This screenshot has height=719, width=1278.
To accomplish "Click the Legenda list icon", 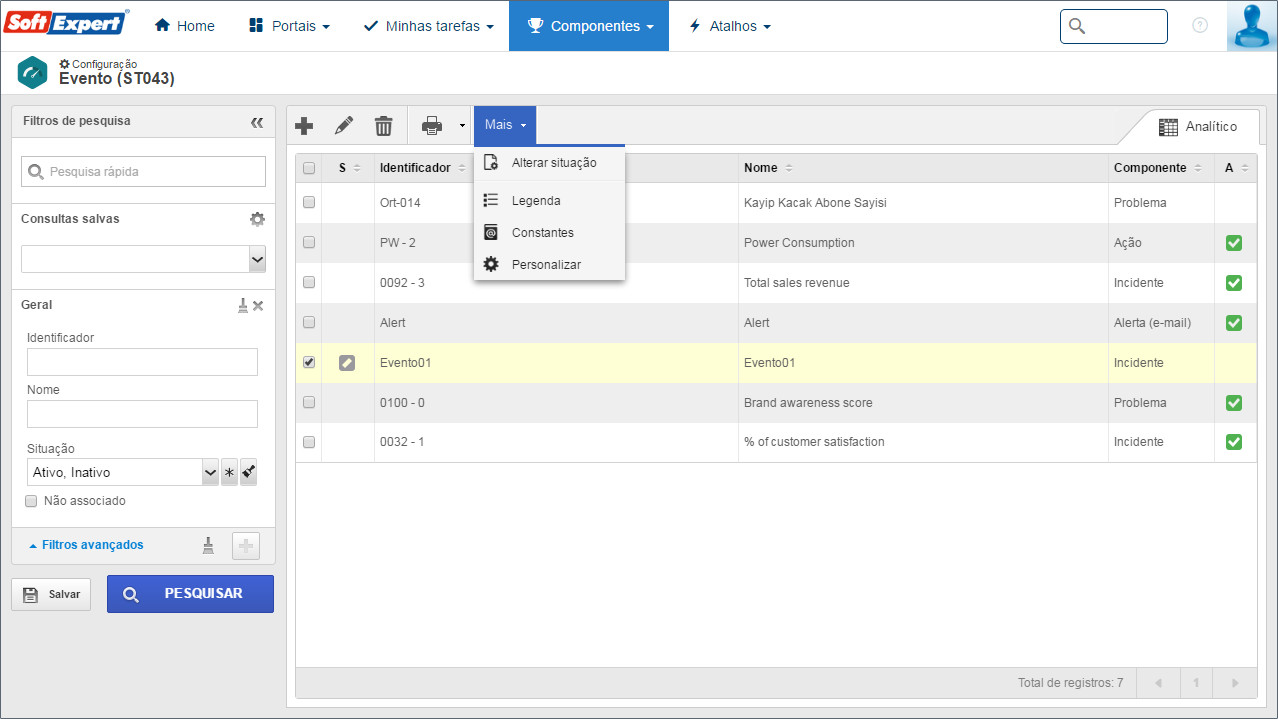I will pos(491,200).
